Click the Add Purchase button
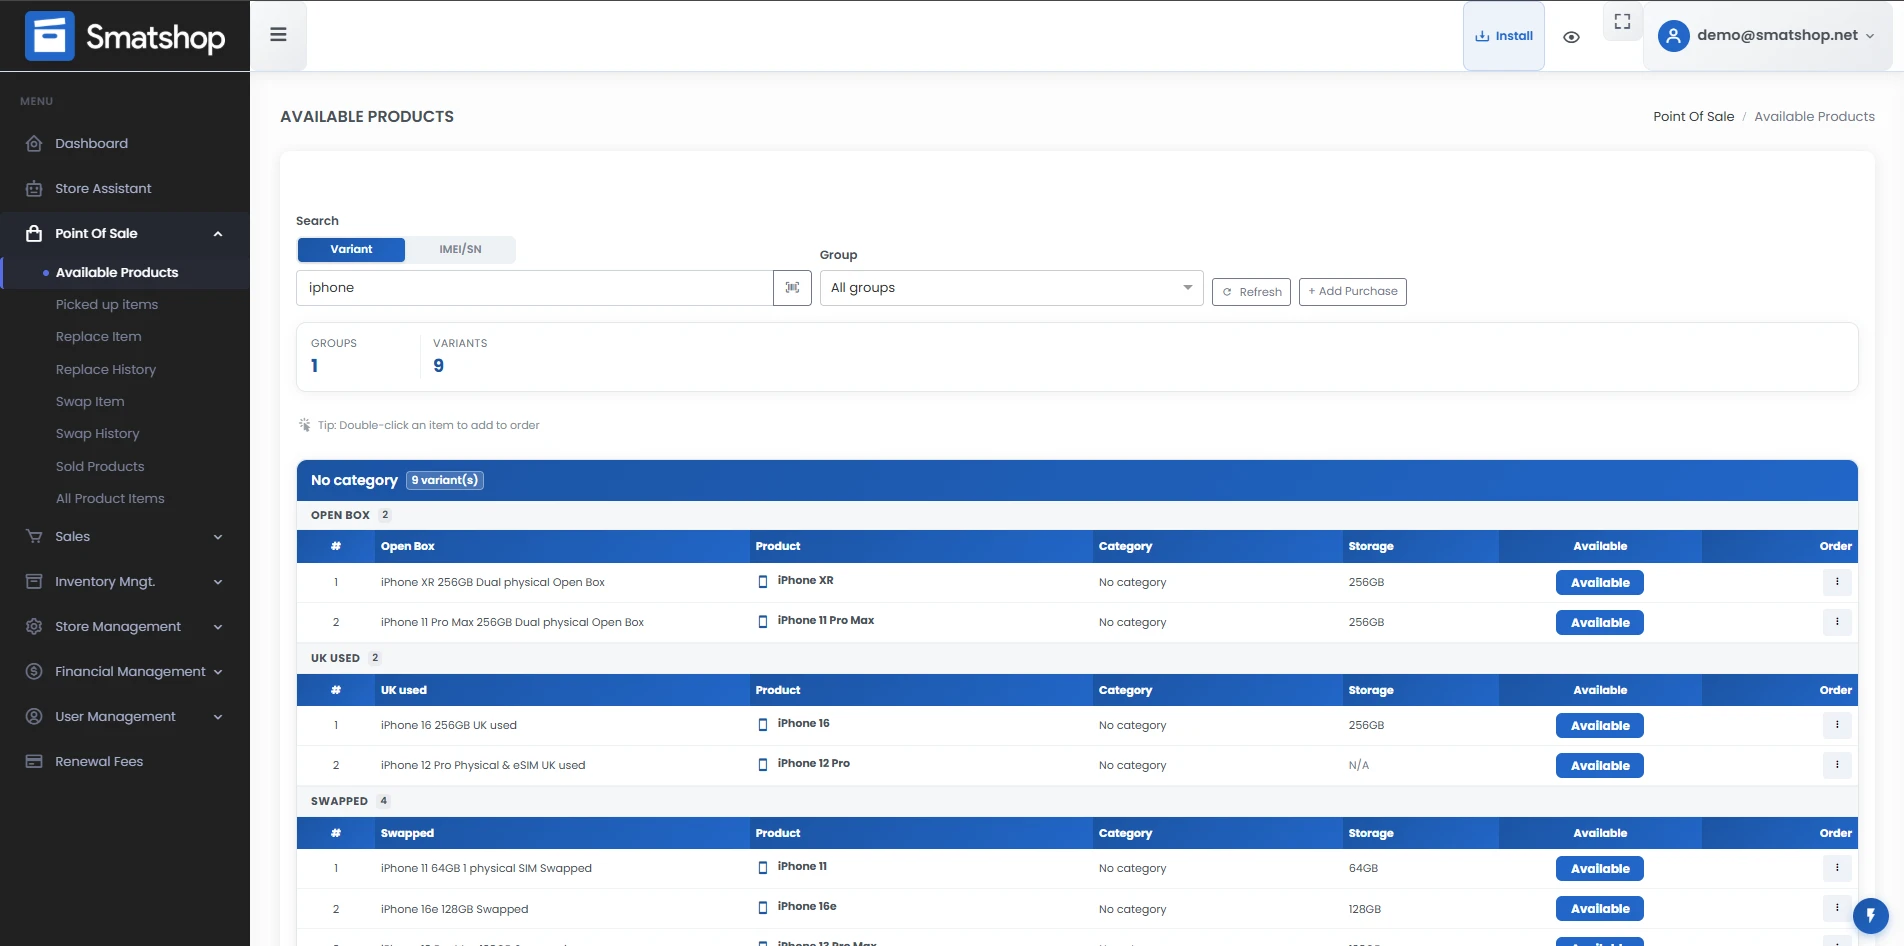 [1352, 292]
